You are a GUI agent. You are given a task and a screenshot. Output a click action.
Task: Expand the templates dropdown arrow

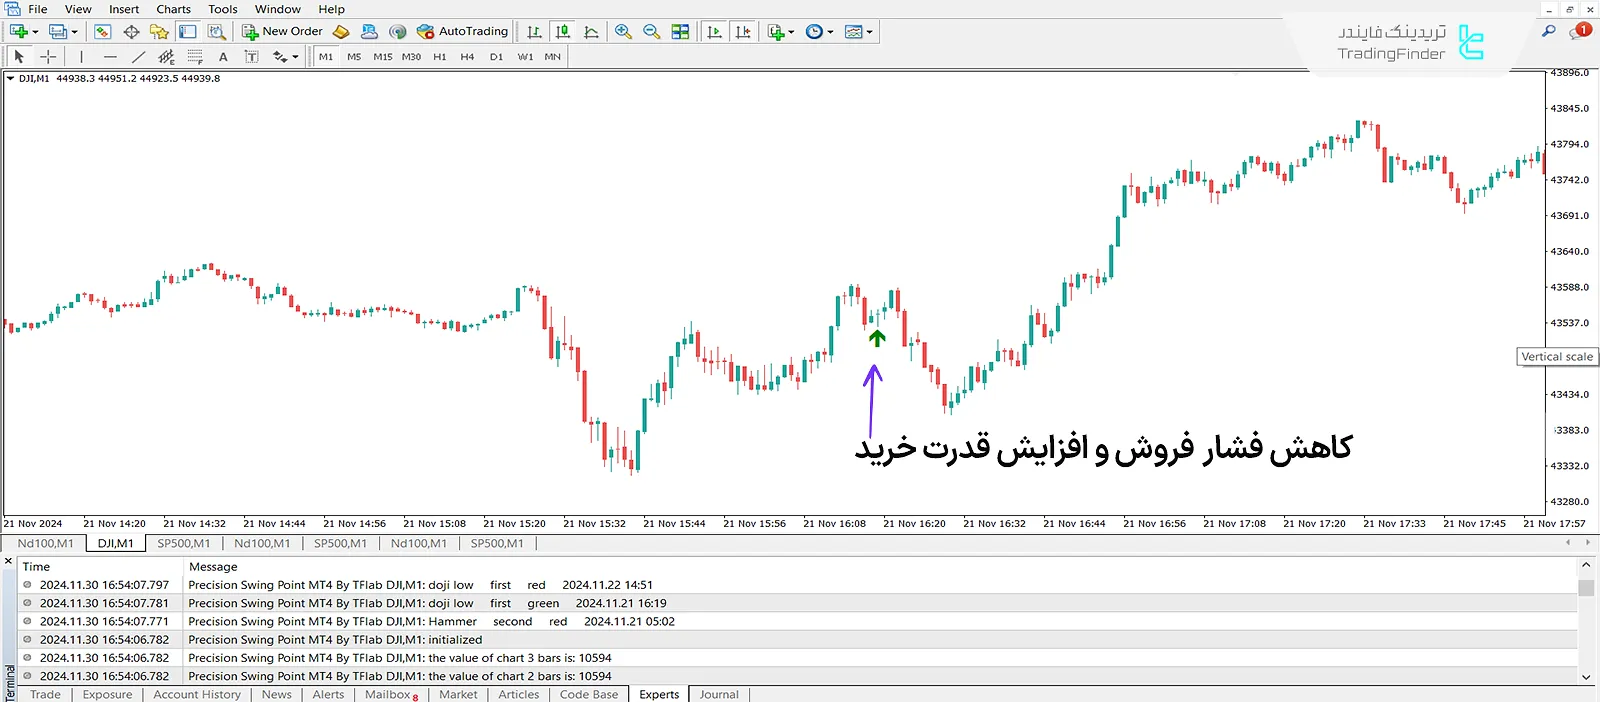[869, 32]
